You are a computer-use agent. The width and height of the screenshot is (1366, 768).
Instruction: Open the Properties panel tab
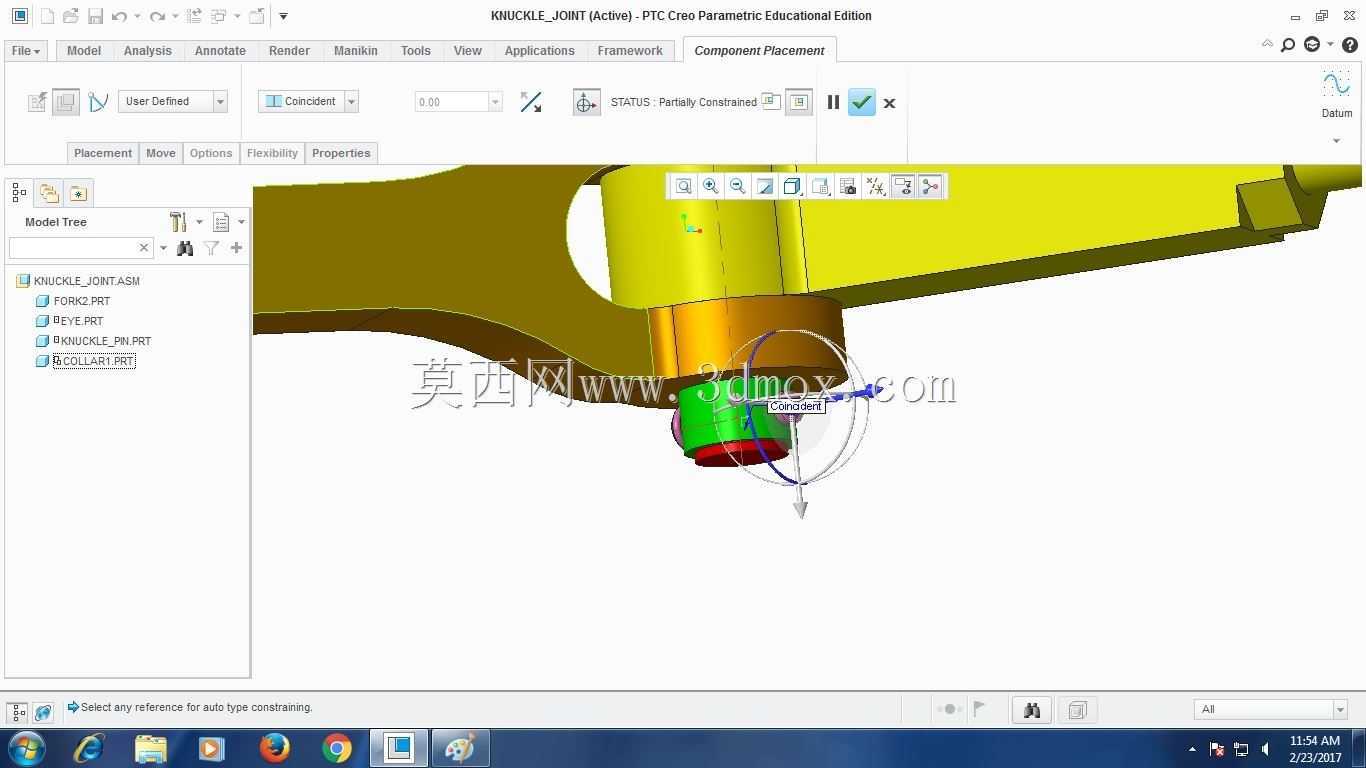pyautogui.click(x=341, y=153)
